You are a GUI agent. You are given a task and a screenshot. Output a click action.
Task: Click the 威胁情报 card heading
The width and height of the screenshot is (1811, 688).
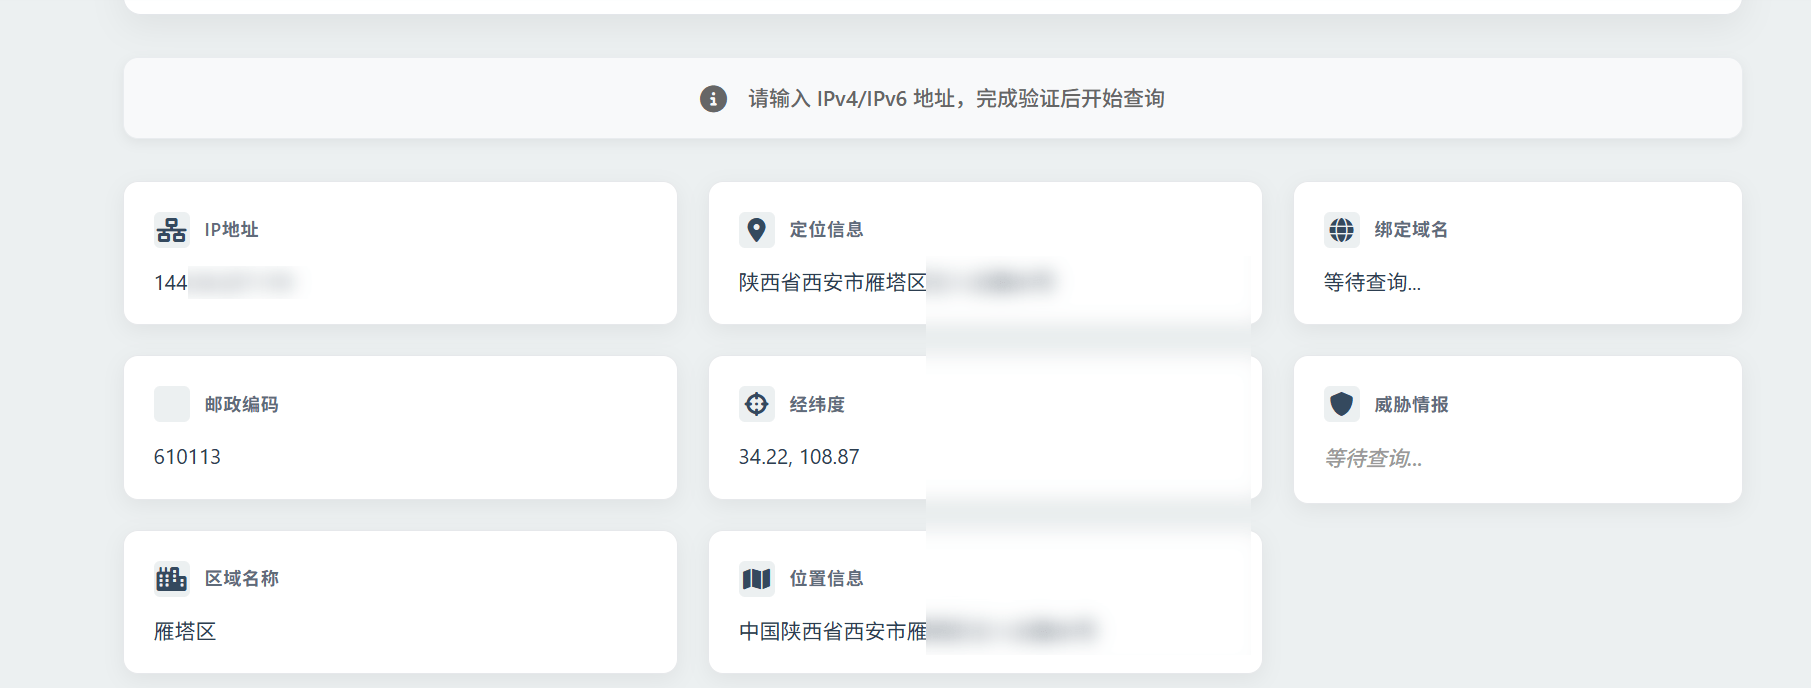pyautogui.click(x=1411, y=404)
